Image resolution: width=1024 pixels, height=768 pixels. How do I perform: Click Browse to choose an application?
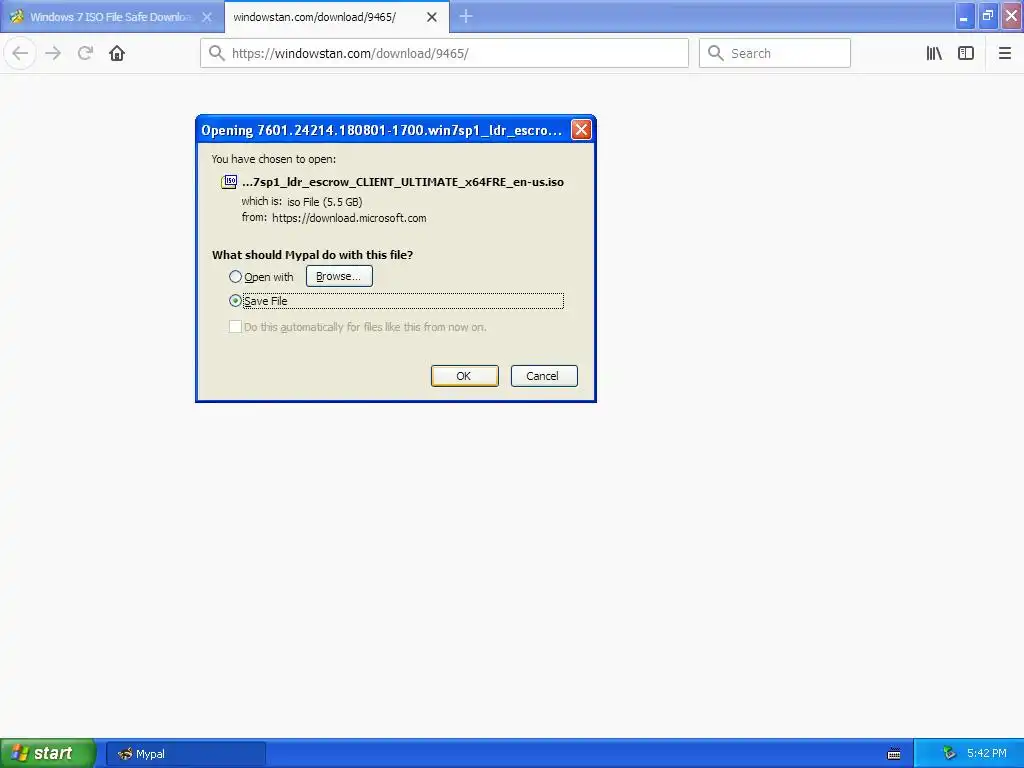[339, 276]
